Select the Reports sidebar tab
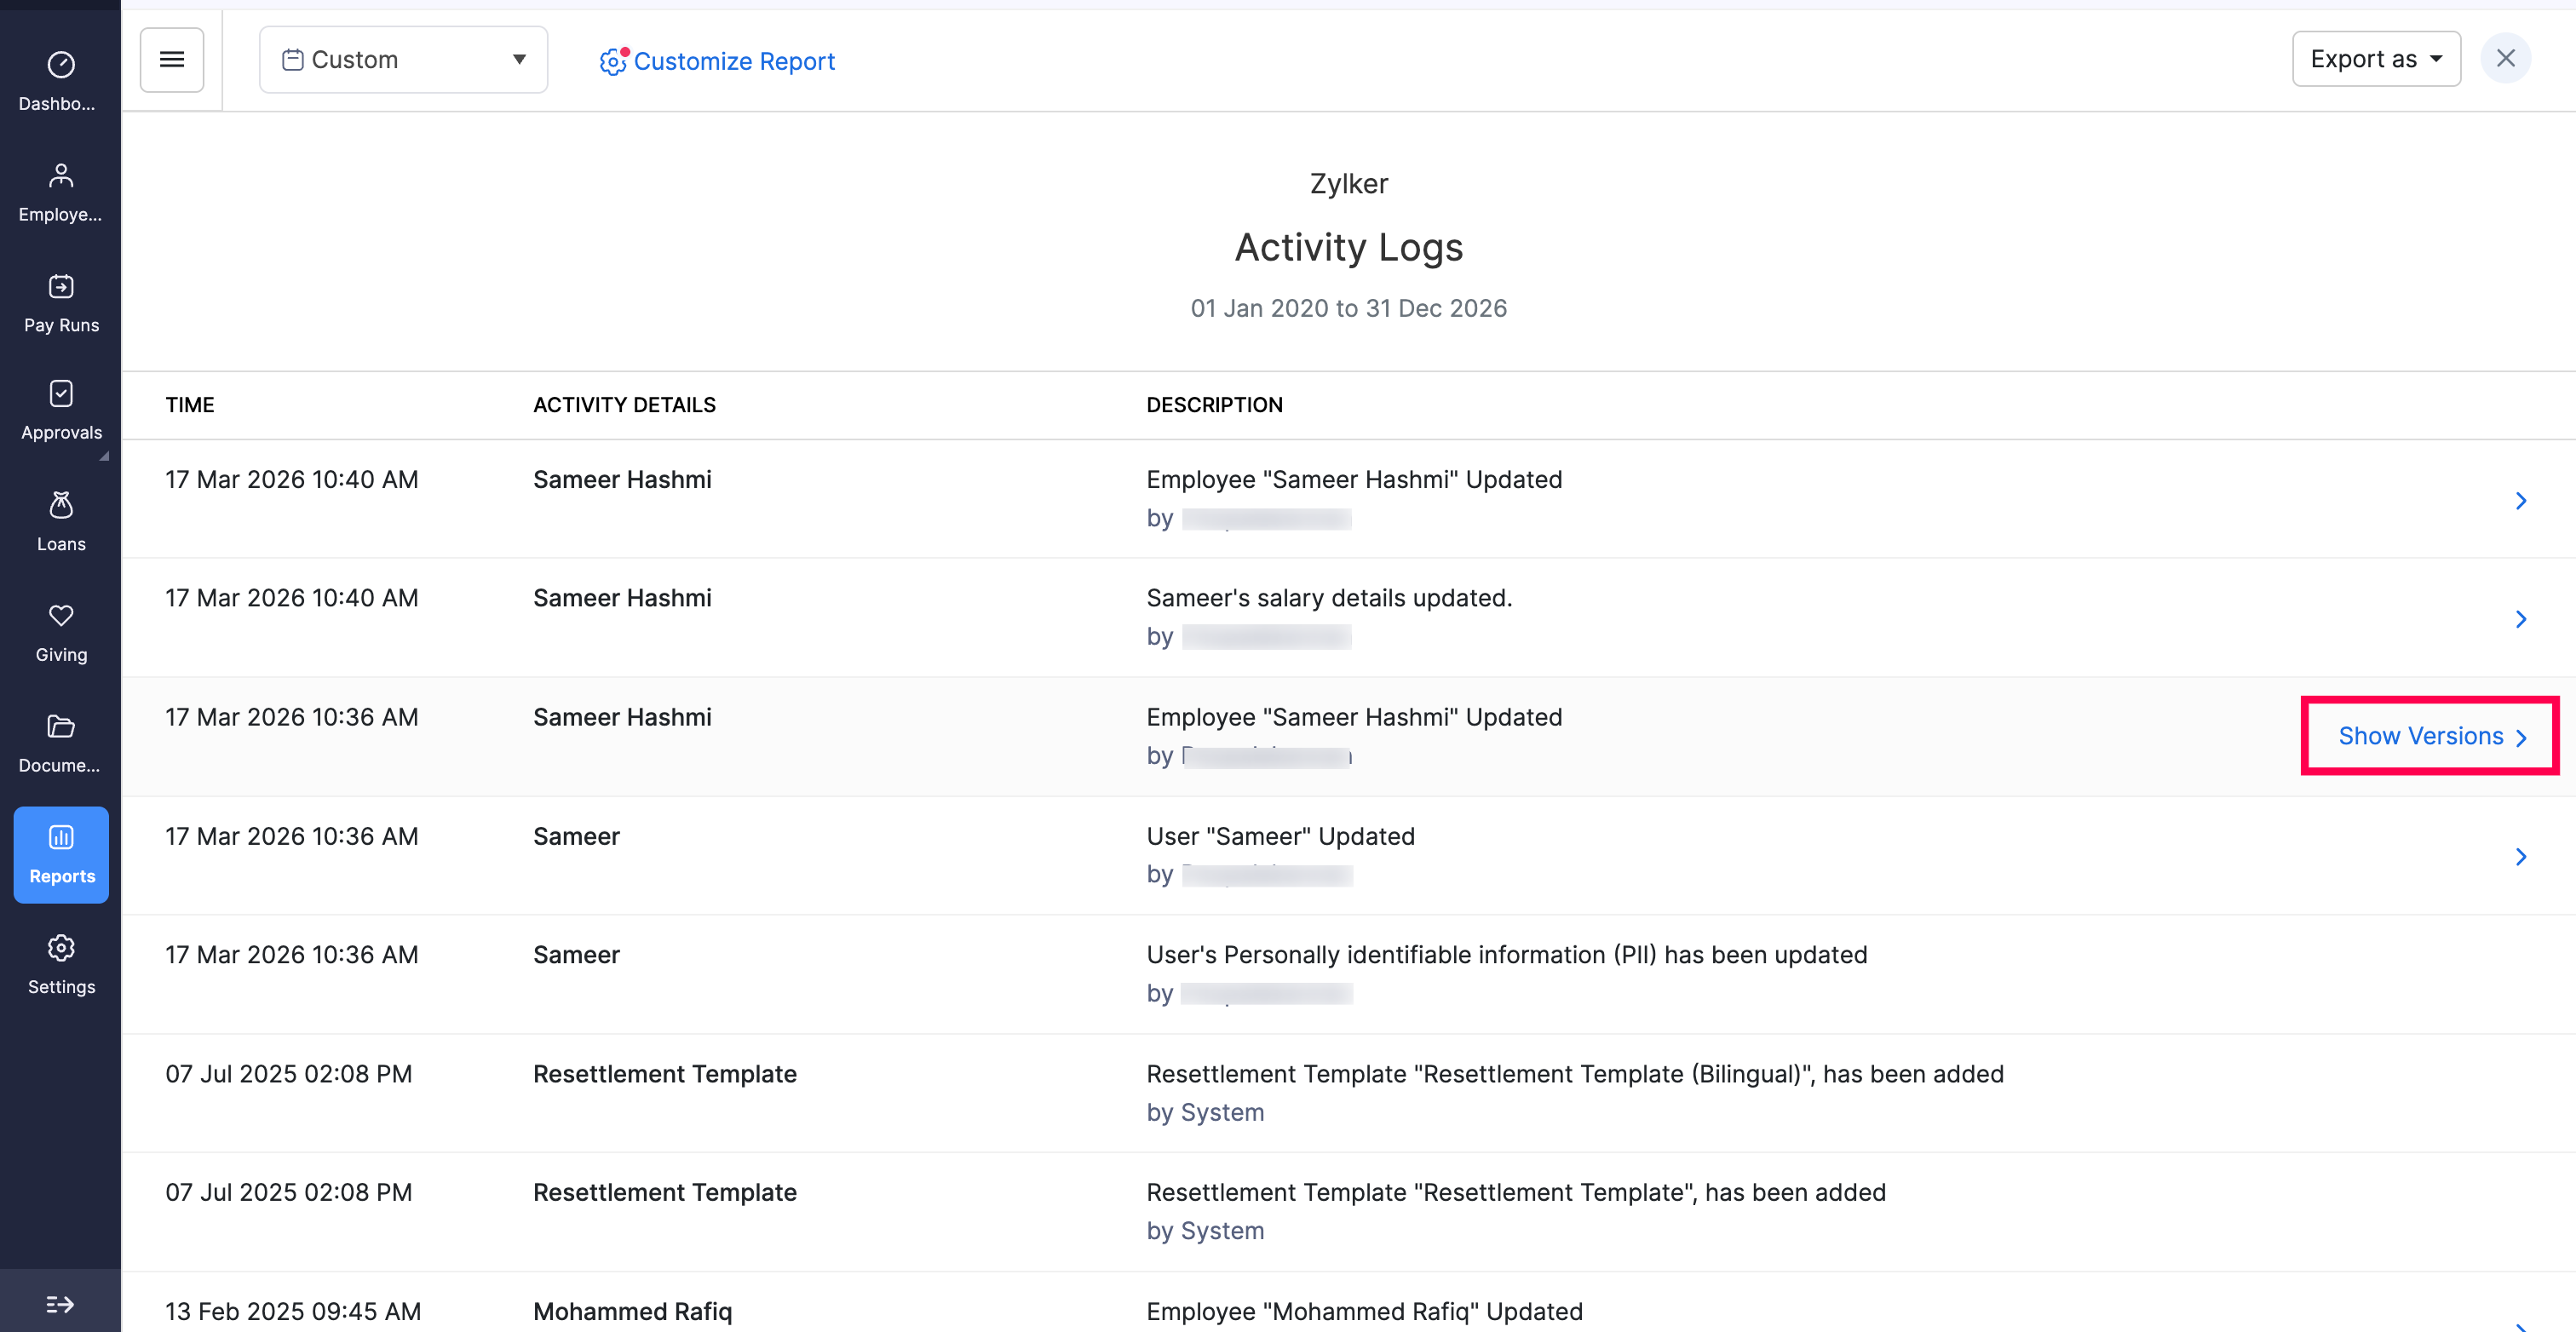Image resolution: width=2576 pixels, height=1332 pixels. pyautogui.click(x=61, y=854)
